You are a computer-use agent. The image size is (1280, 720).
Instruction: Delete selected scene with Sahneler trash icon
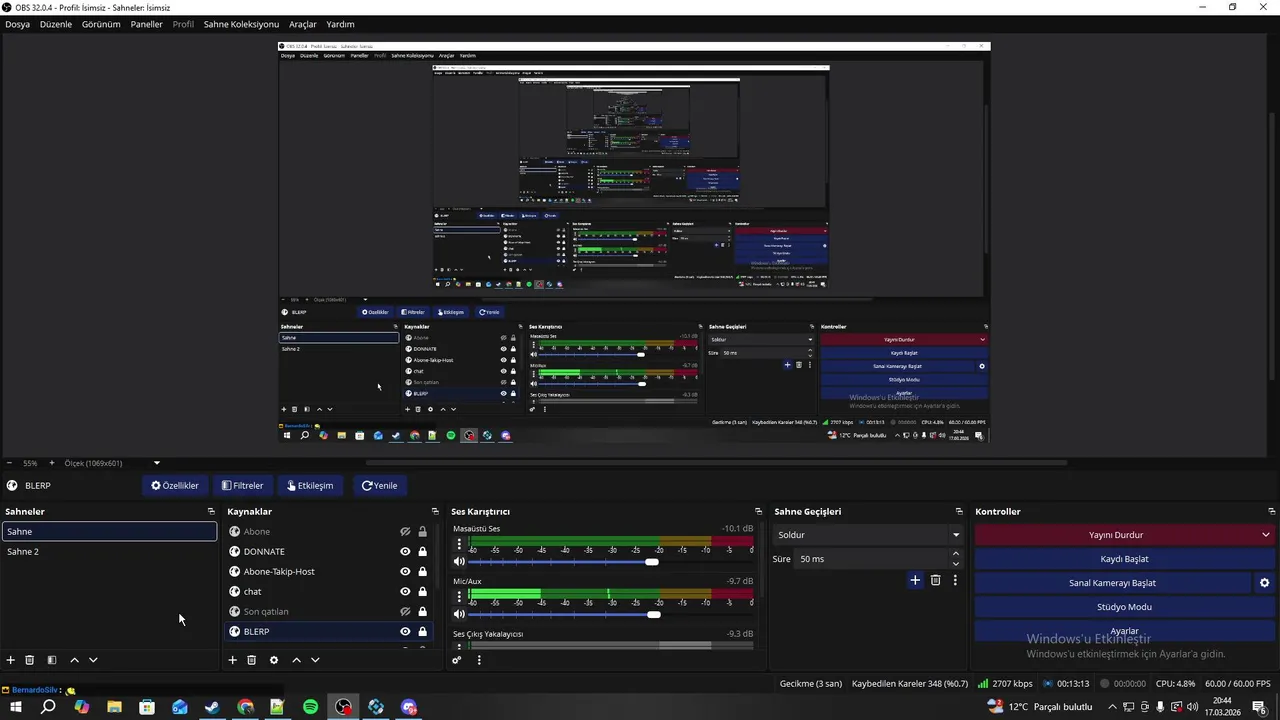[30, 660]
